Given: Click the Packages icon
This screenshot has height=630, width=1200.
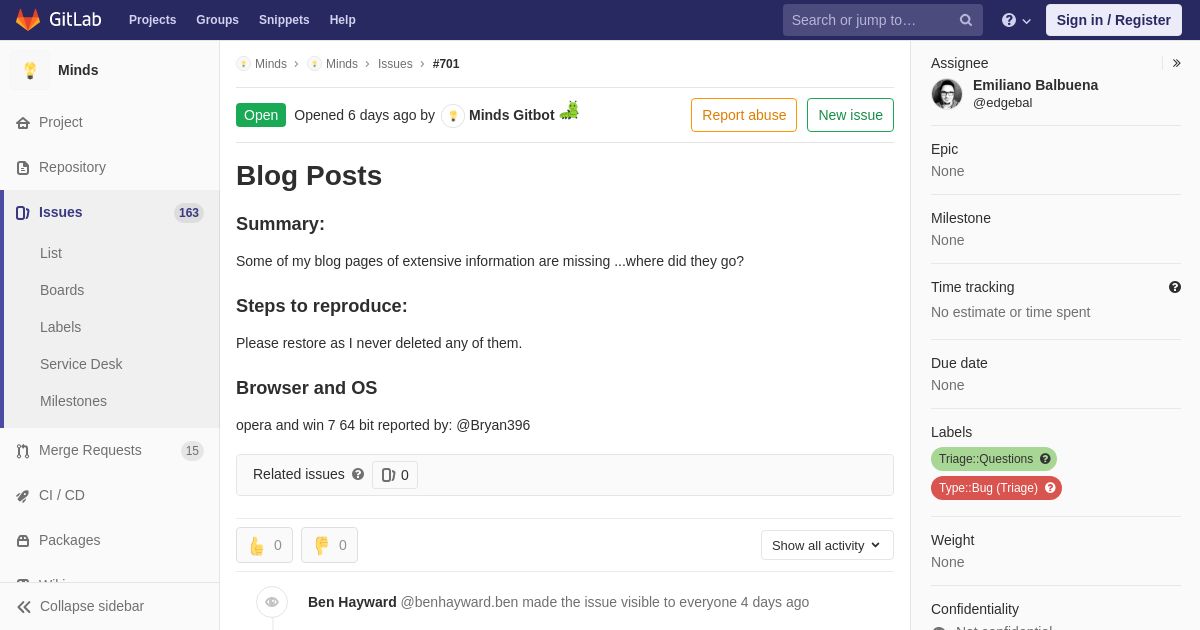Looking at the screenshot, I should (x=23, y=540).
